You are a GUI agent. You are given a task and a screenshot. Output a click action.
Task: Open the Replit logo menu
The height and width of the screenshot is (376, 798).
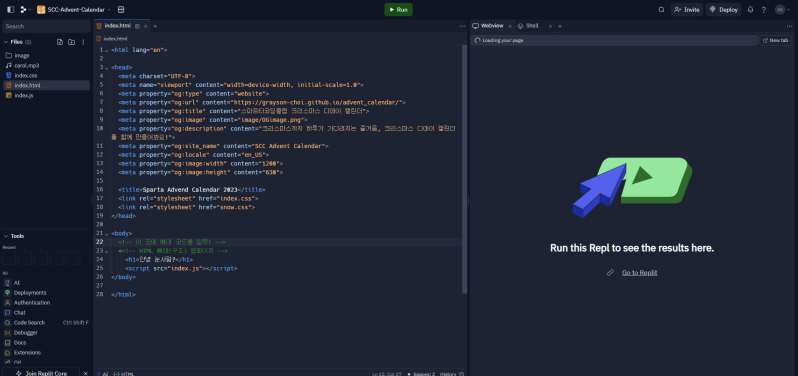click(x=25, y=10)
